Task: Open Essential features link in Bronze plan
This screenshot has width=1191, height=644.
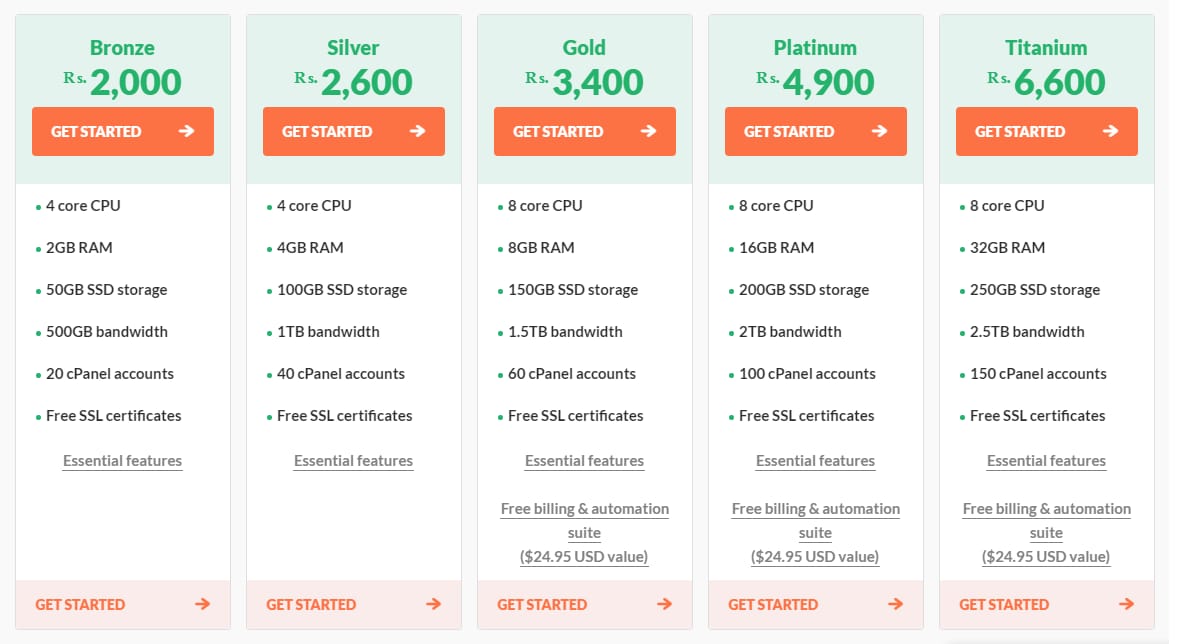Action: click(x=122, y=461)
